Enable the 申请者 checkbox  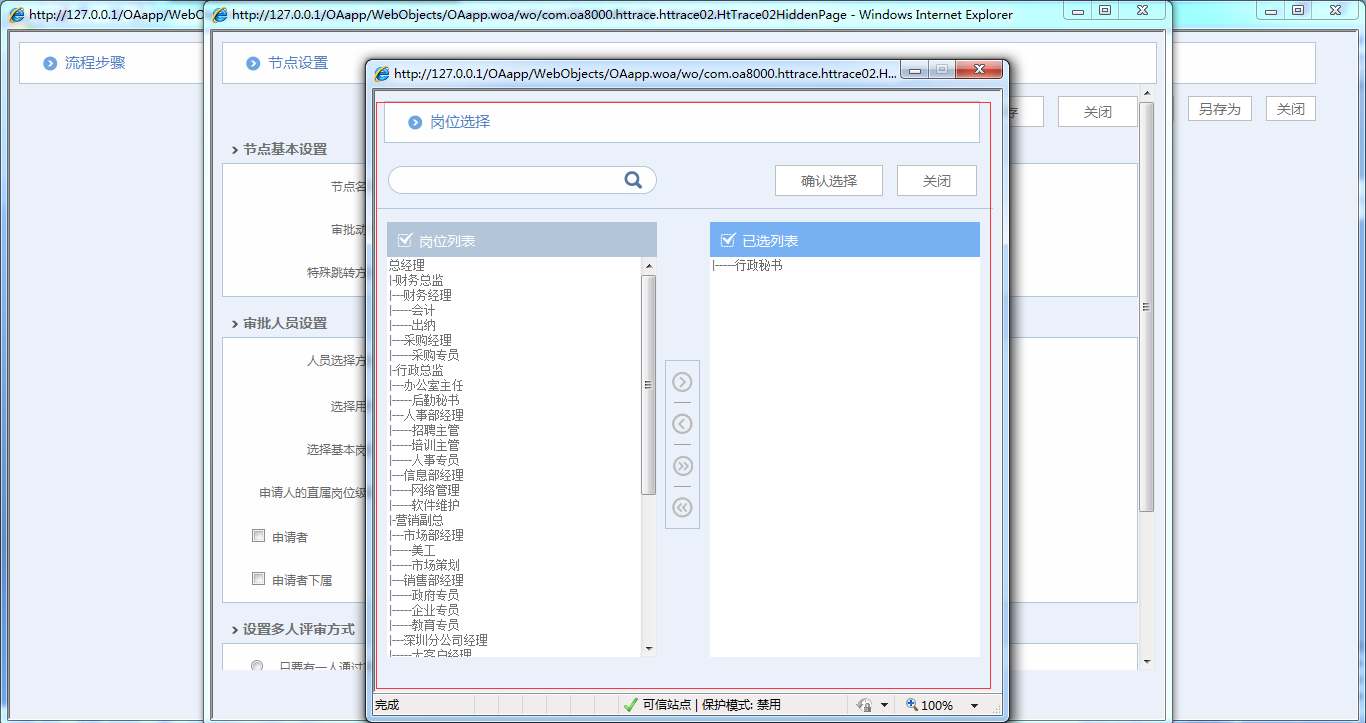258,535
